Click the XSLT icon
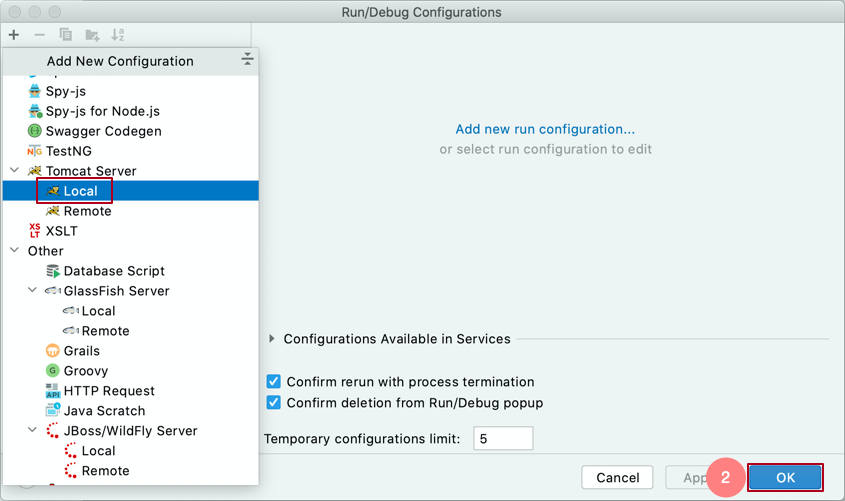 34,231
